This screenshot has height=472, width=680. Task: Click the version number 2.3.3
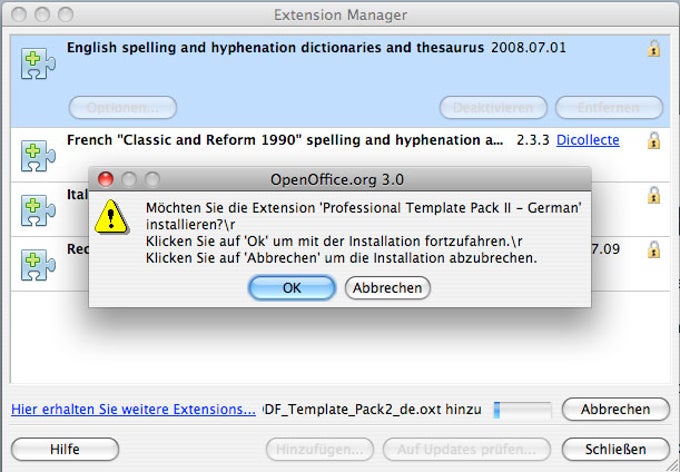pos(533,140)
